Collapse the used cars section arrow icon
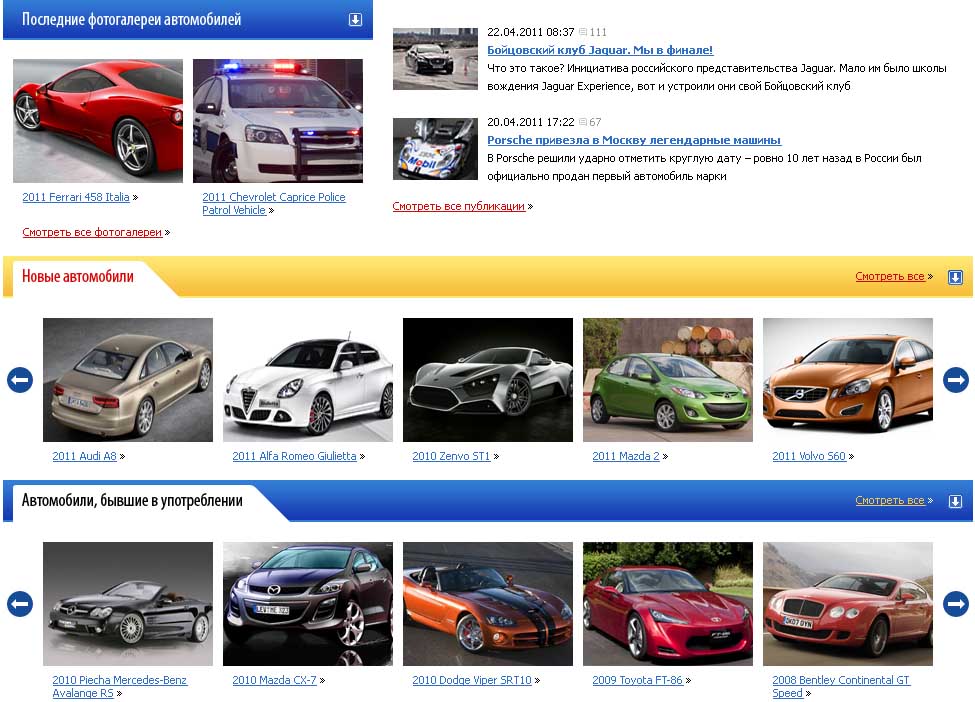 click(x=955, y=501)
